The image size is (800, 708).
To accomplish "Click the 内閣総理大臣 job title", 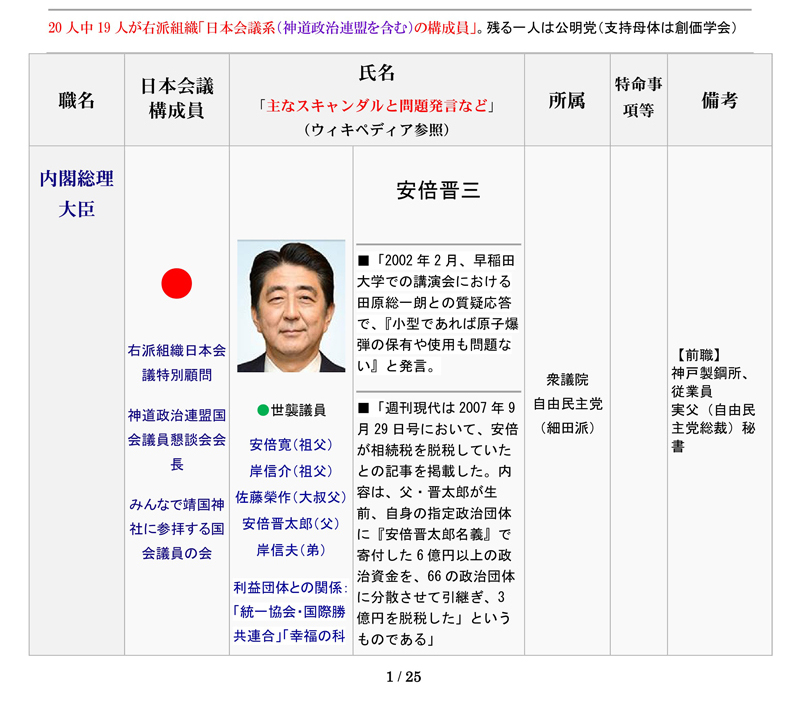I will point(77,194).
